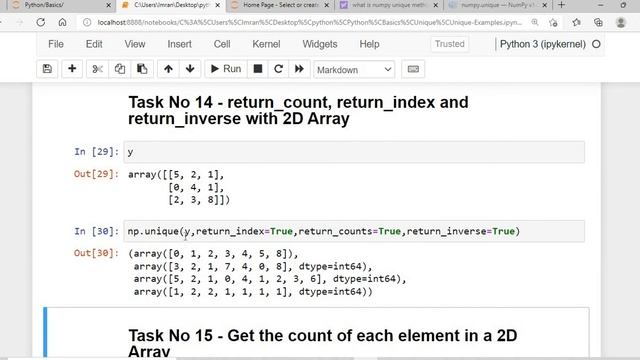Click the Python 3 (ipykernel) kernel name
Viewport: 640px width, 360px height.
[x=542, y=44]
